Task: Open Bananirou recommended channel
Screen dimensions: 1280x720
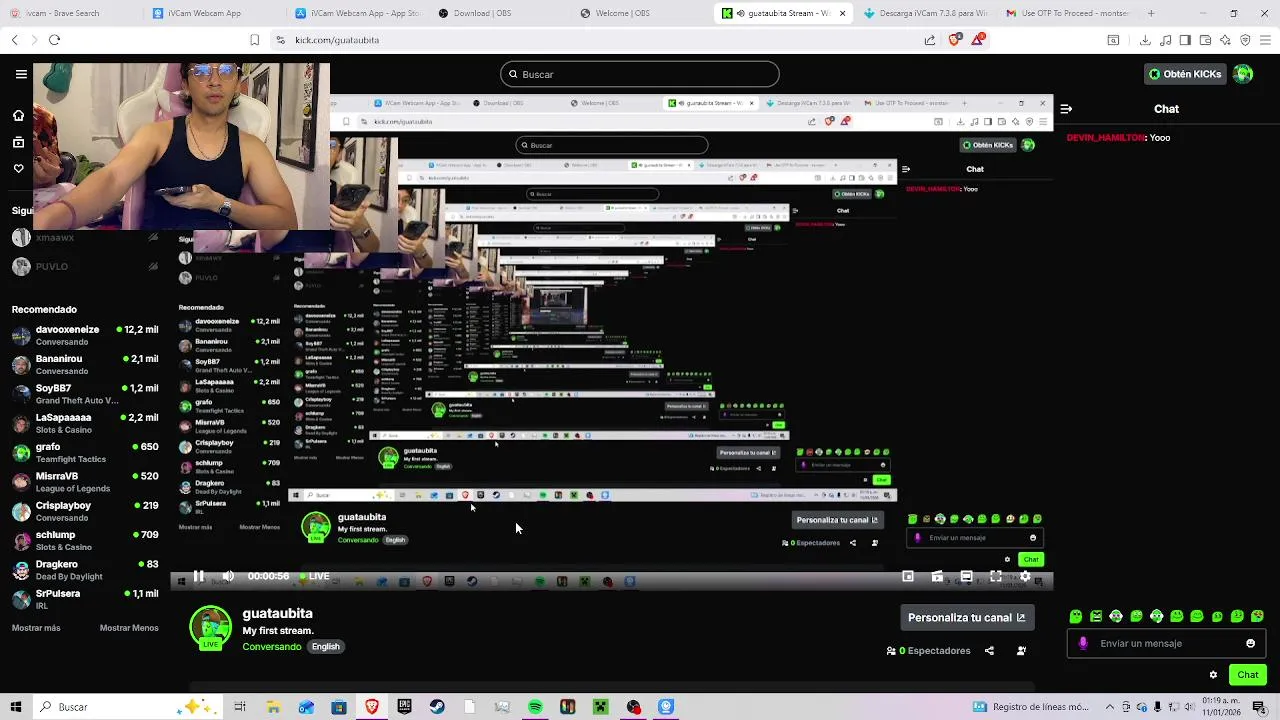Action: 85,365
